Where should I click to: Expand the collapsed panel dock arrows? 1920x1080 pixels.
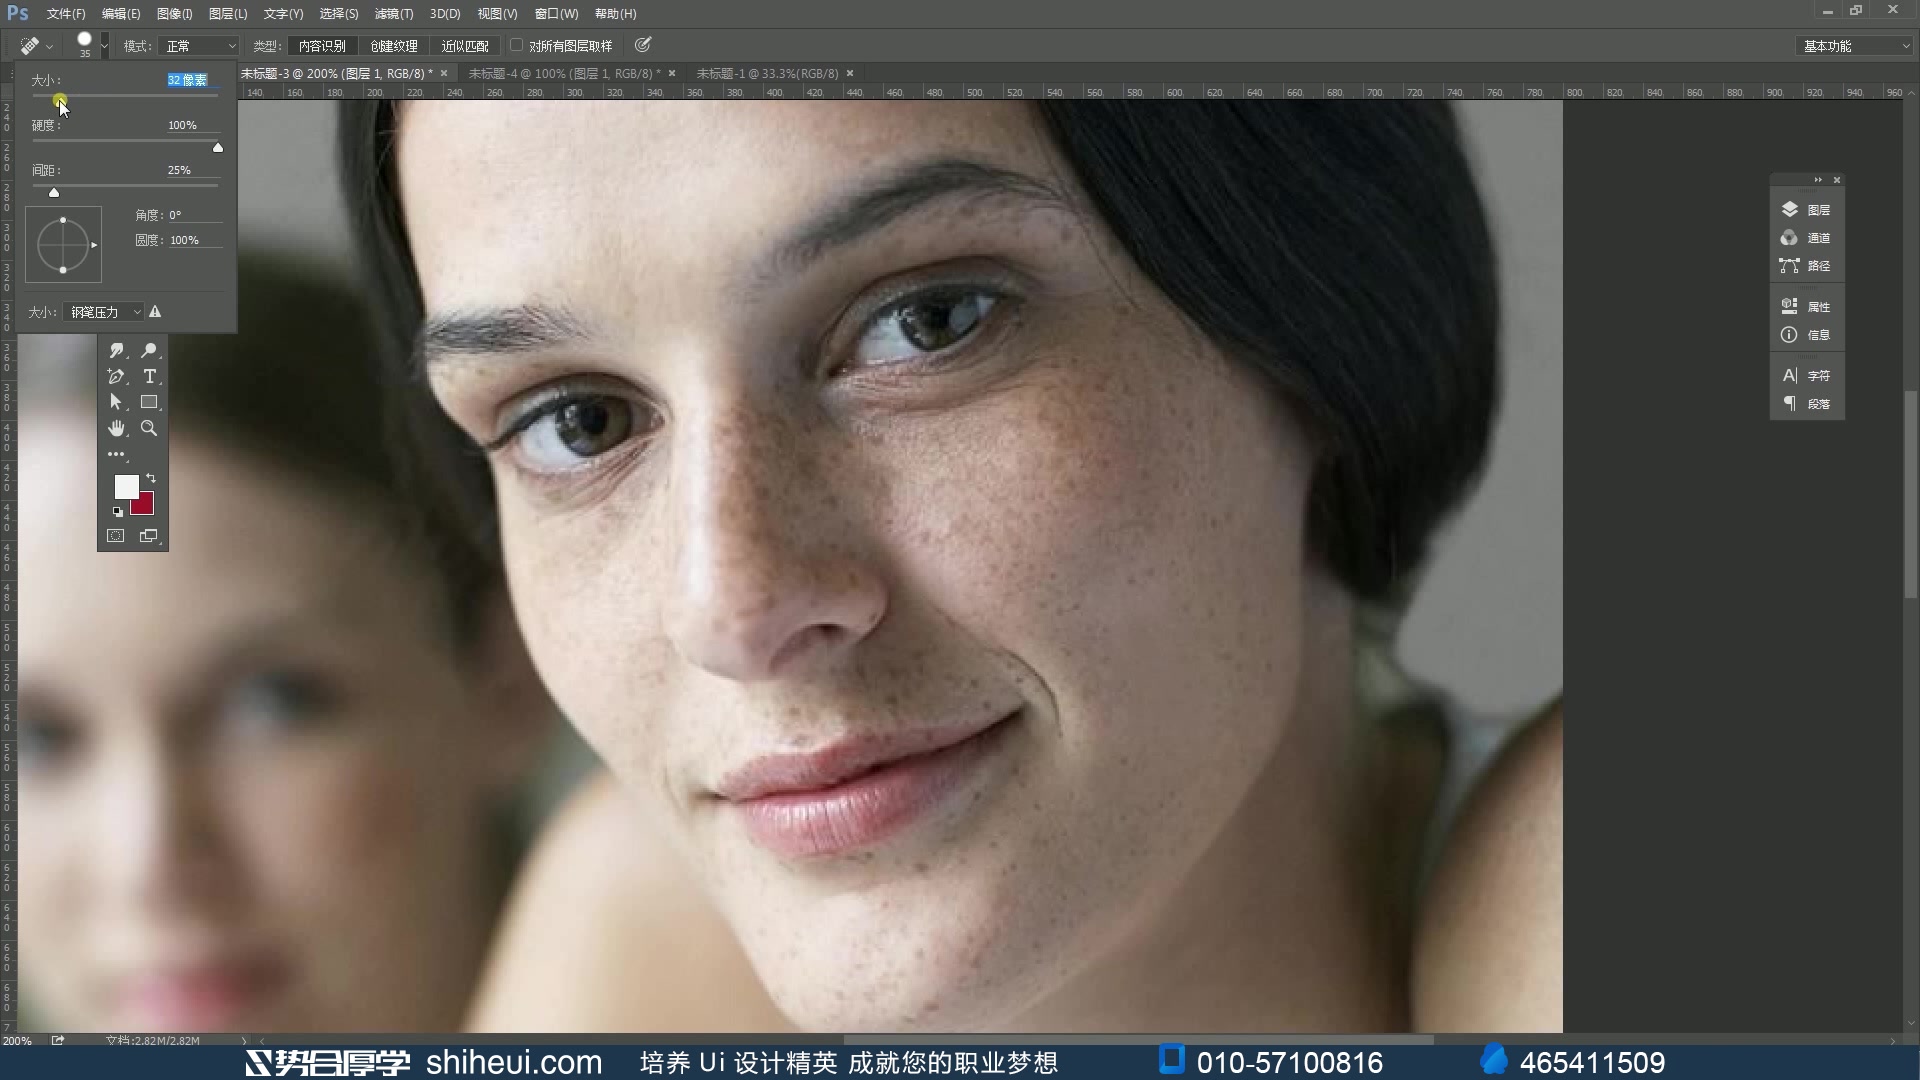coord(1818,180)
